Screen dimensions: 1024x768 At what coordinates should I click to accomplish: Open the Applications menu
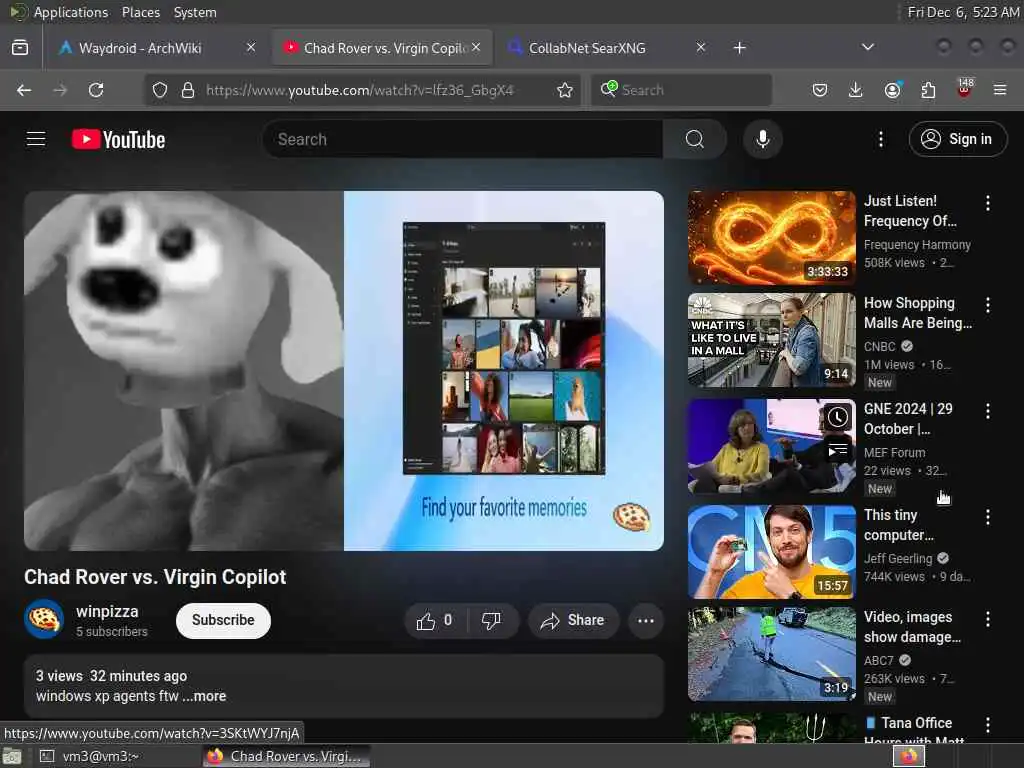point(71,12)
